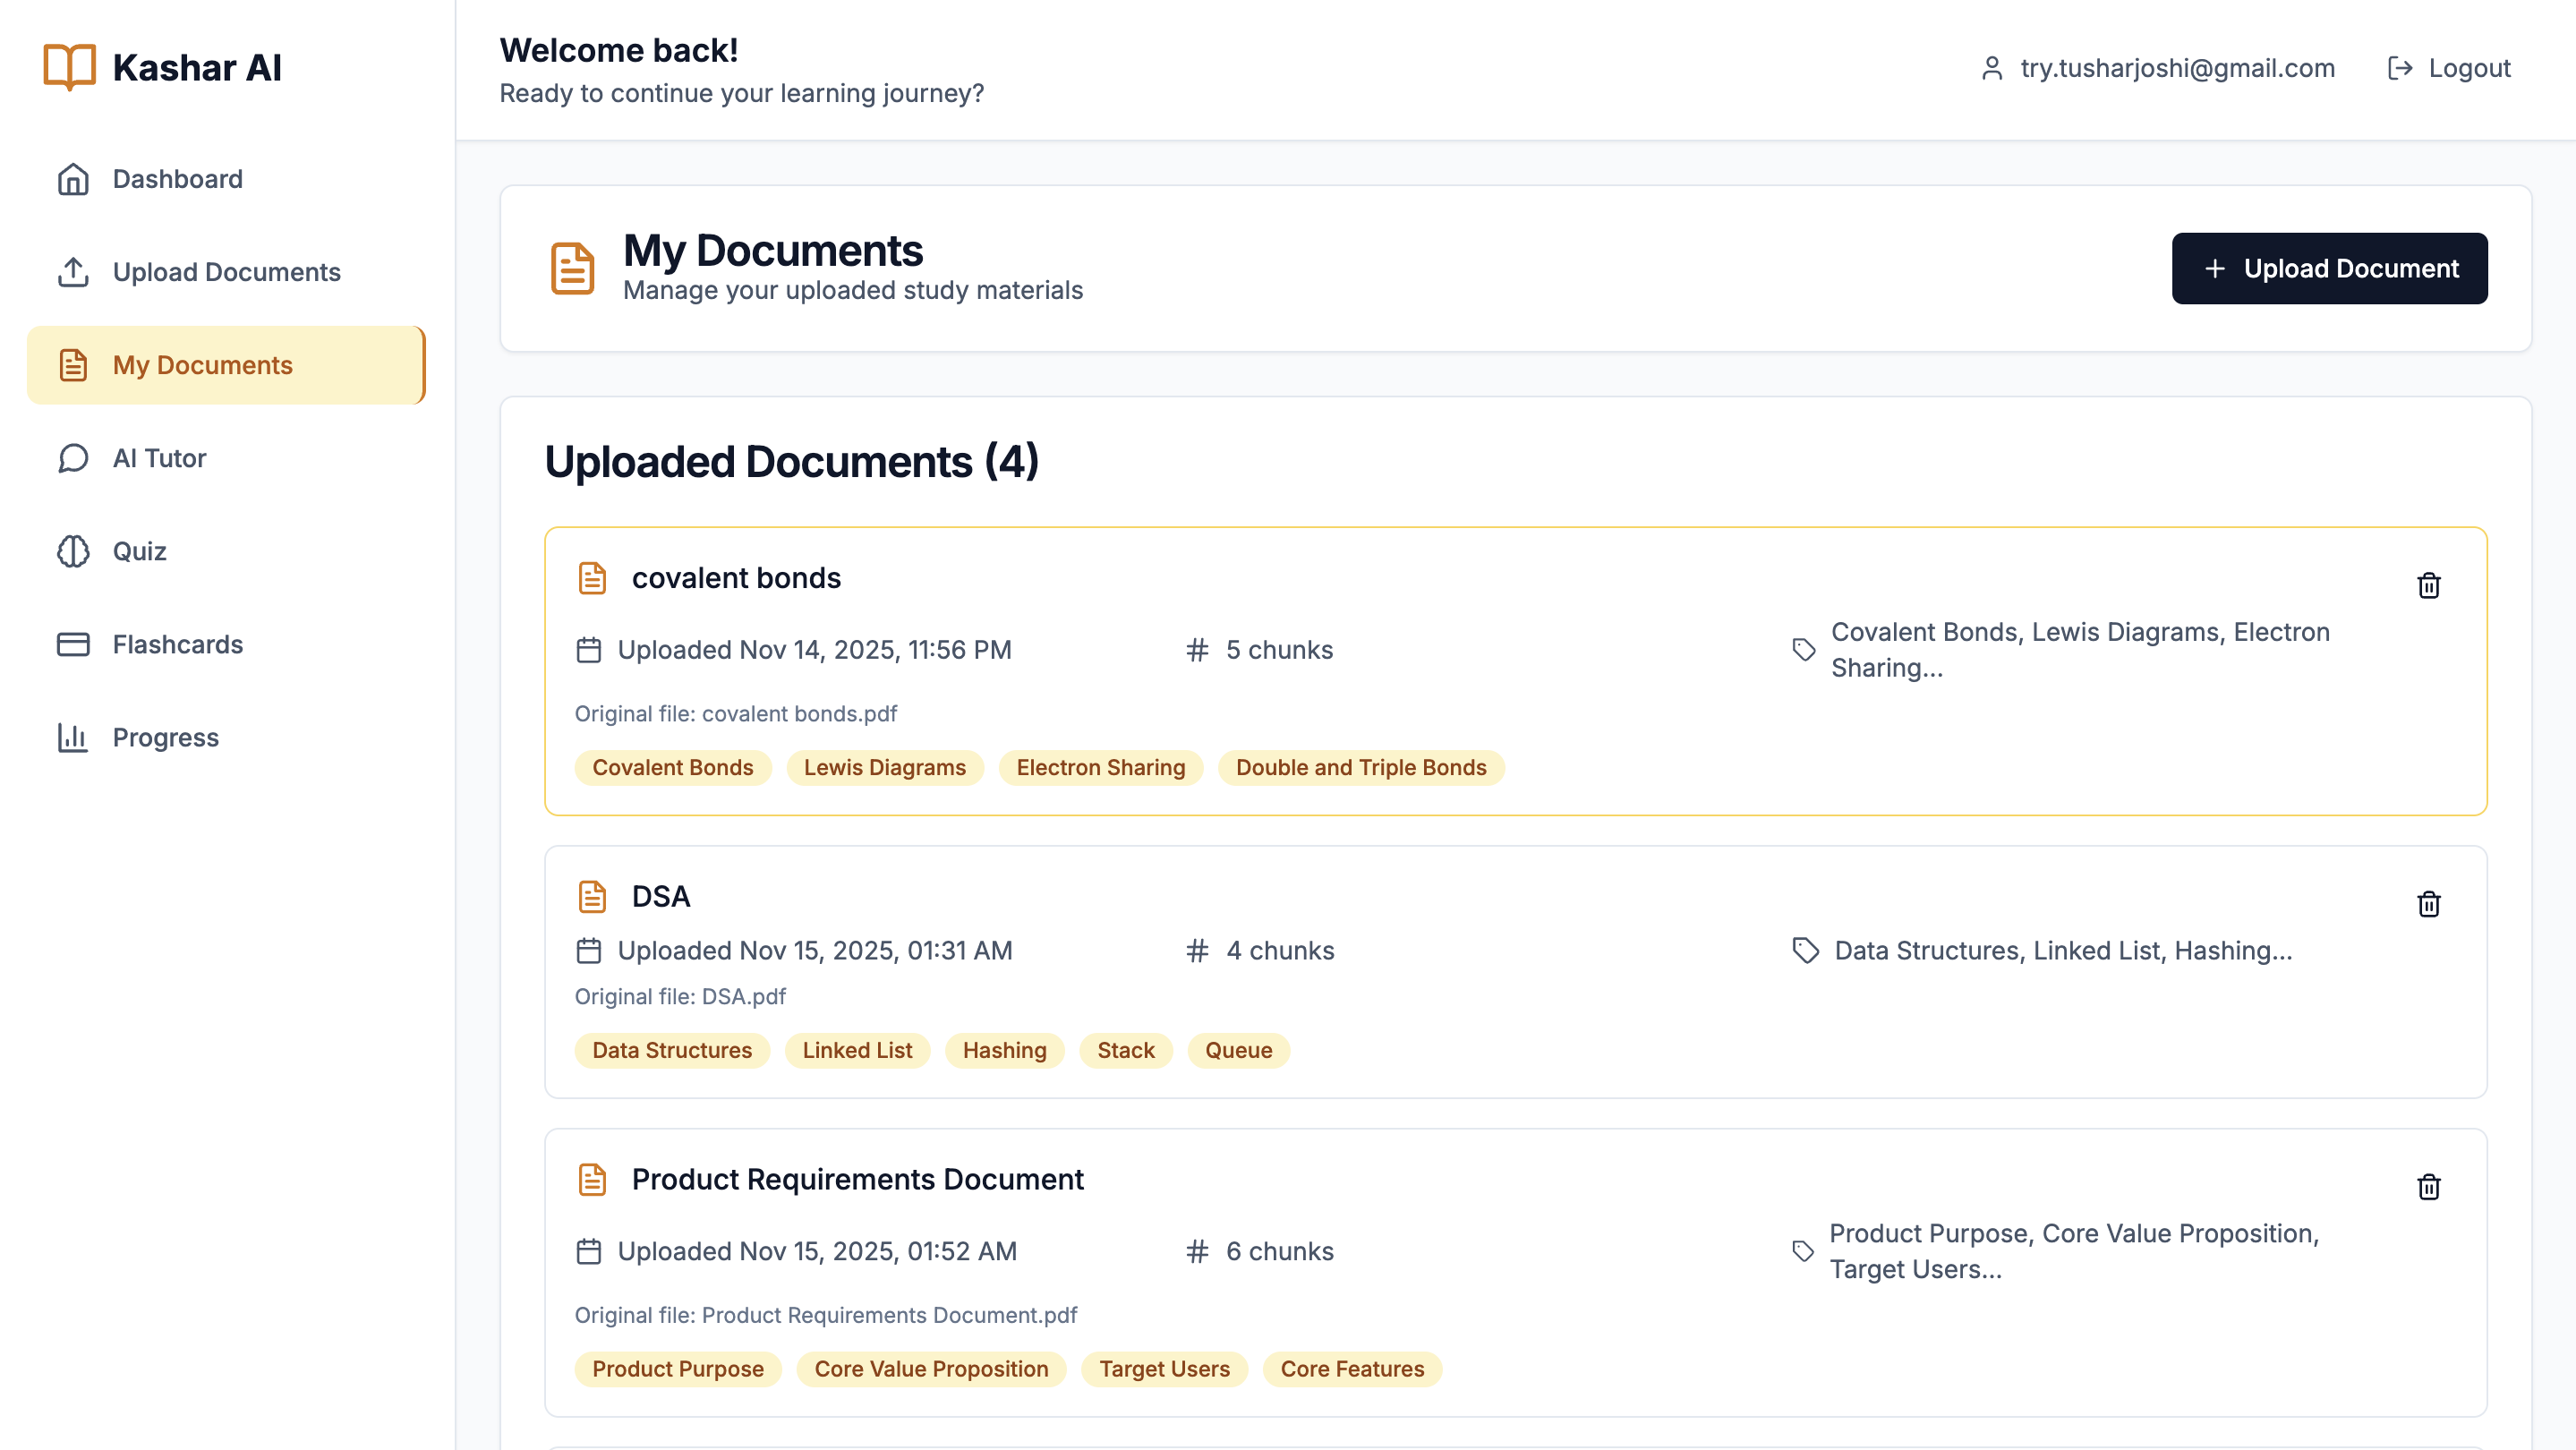Click the DSA file icon
The height and width of the screenshot is (1450, 2576).
(592, 897)
